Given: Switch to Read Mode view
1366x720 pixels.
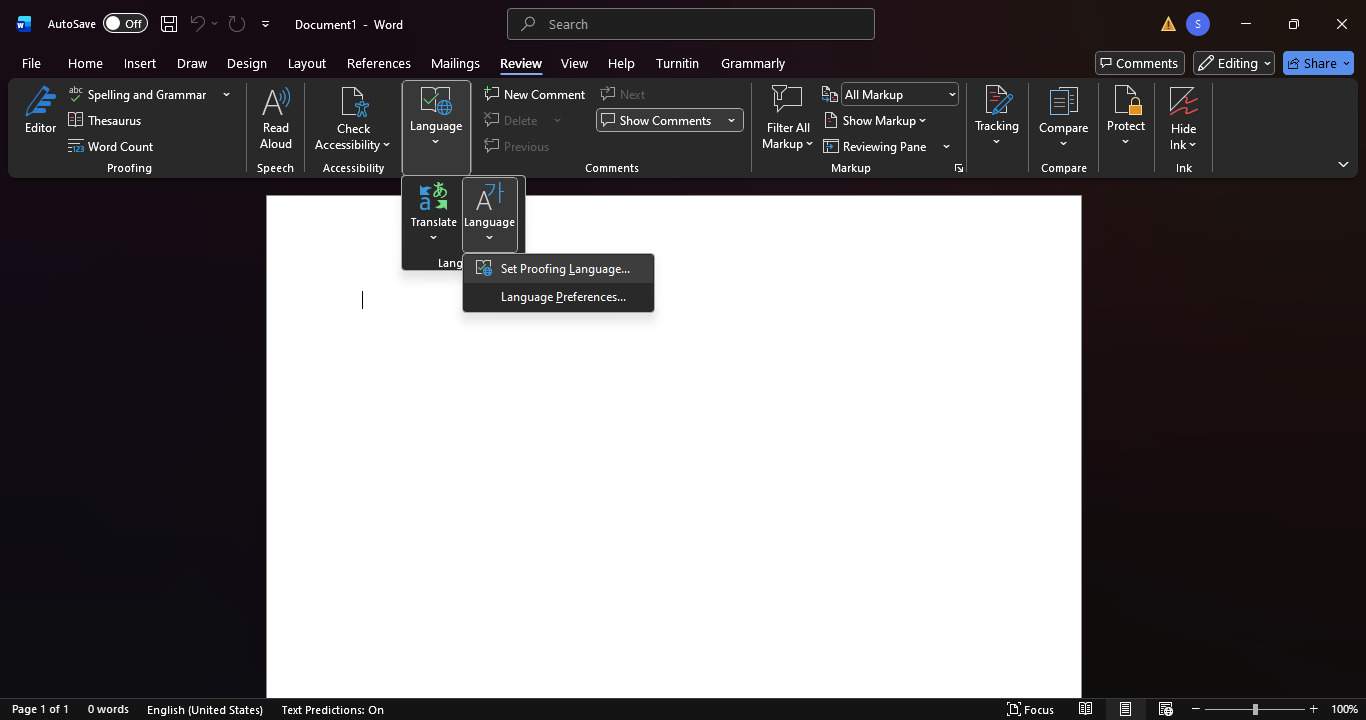Looking at the screenshot, I should tap(1085, 709).
